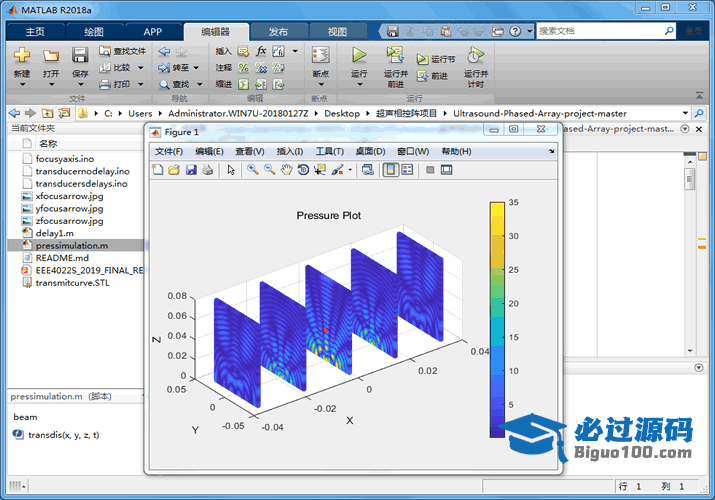715x500 pixels.
Task: Toggle the Show Plot Tools button
Action: pos(446,170)
